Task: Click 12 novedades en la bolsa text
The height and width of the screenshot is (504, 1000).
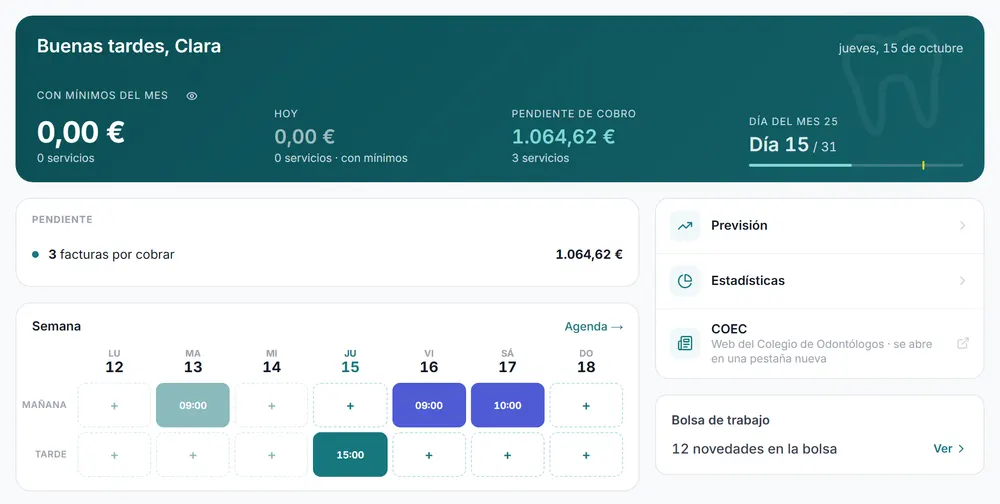Action: point(754,448)
